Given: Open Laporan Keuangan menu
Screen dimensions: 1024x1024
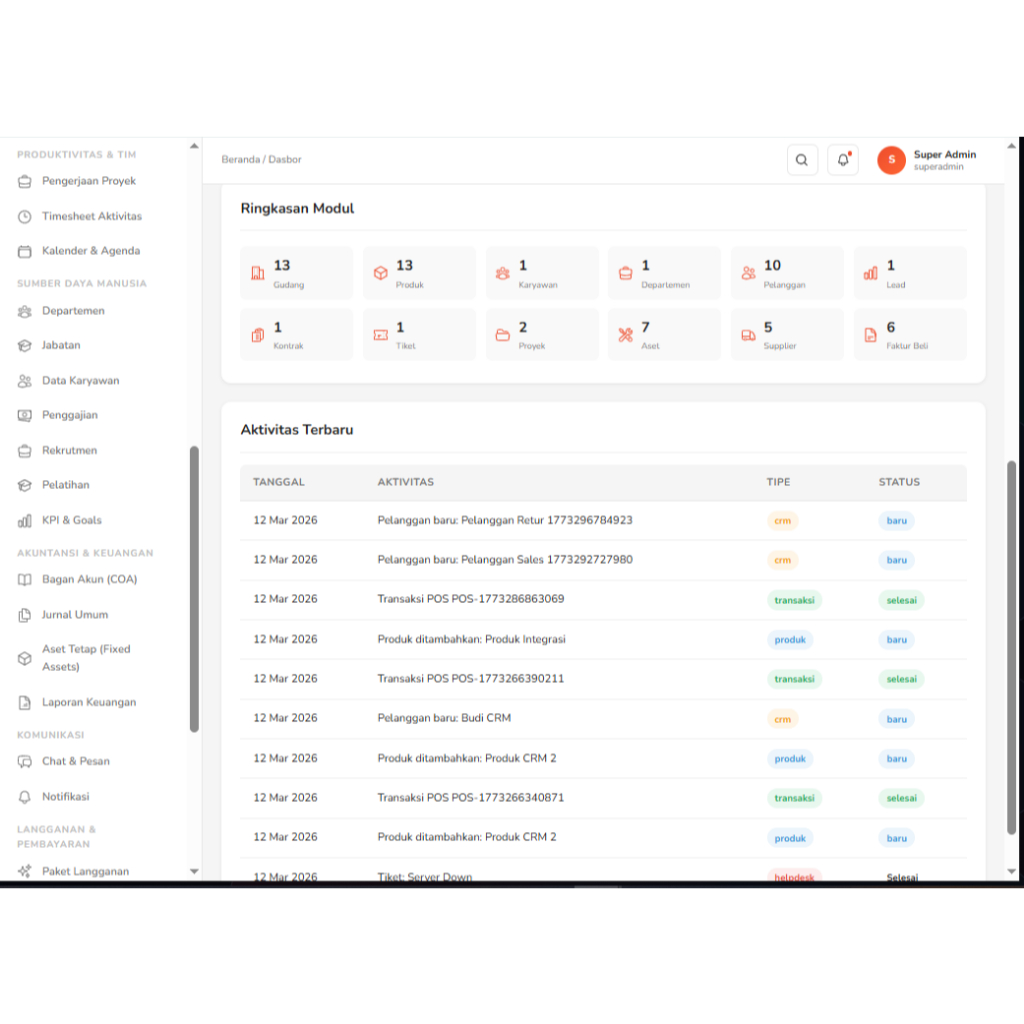Looking at the screenshot, I should click(89, 703).
